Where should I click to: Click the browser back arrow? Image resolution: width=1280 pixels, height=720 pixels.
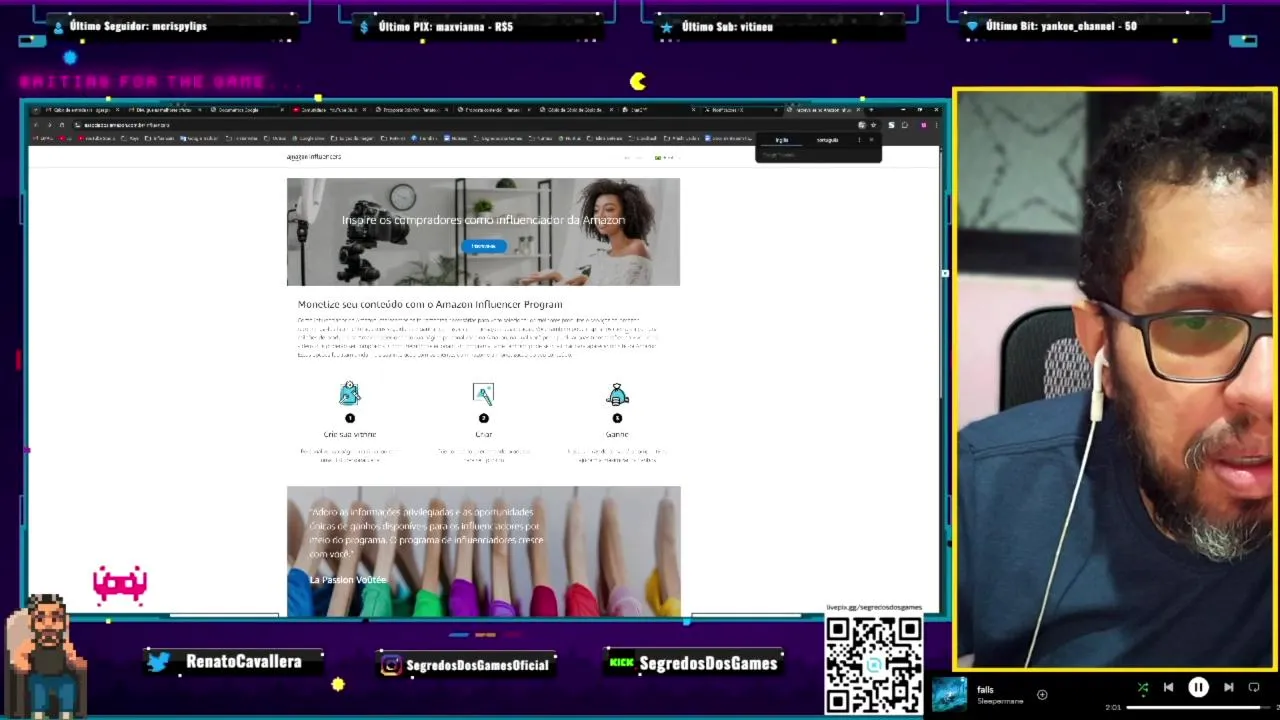pyautogui.click(x=35, y=125)
